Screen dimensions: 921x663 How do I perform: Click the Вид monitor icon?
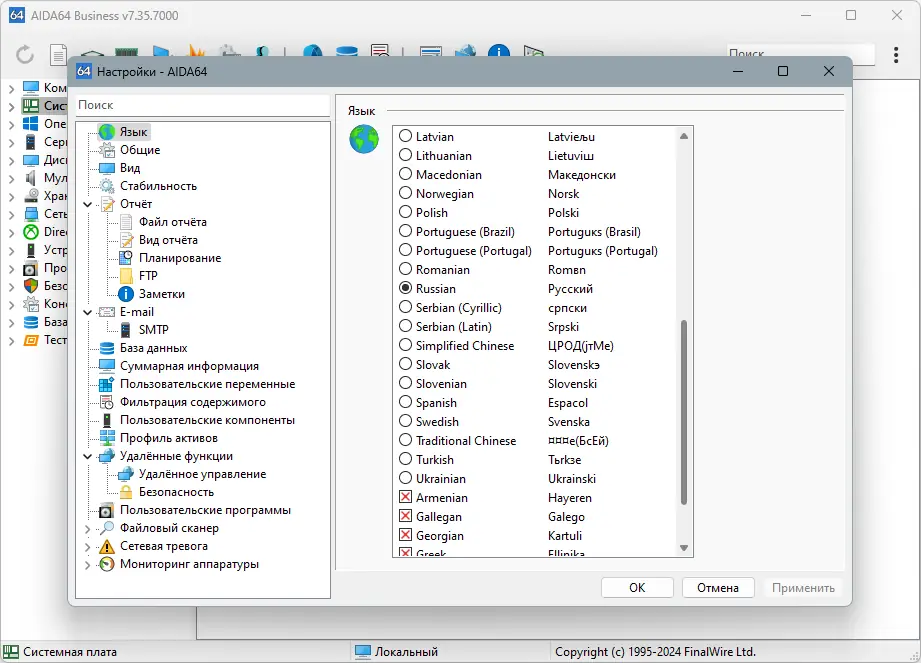coord(106,169)
